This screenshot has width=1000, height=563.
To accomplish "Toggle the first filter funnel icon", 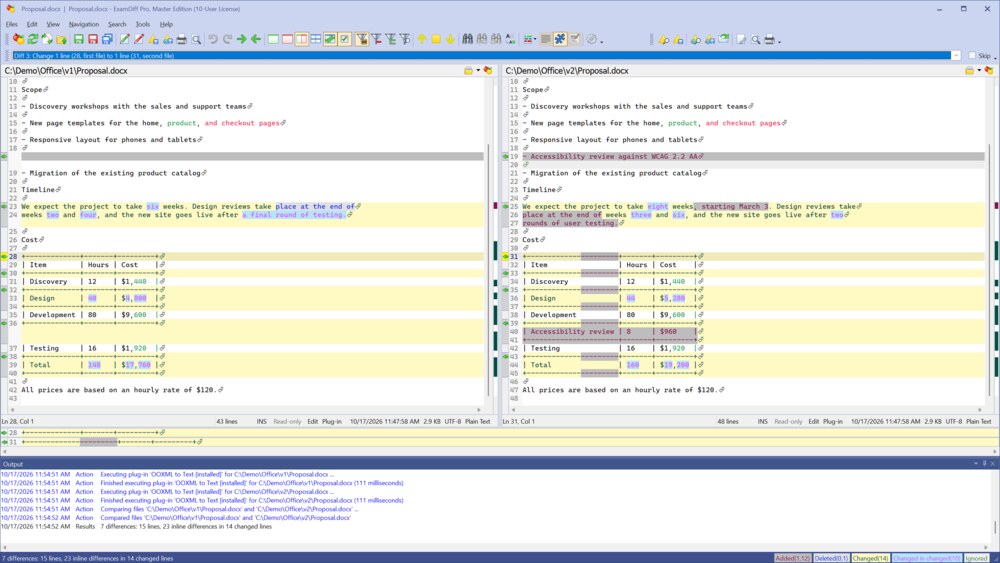I will pyautogui.click(x=362, y=40).
